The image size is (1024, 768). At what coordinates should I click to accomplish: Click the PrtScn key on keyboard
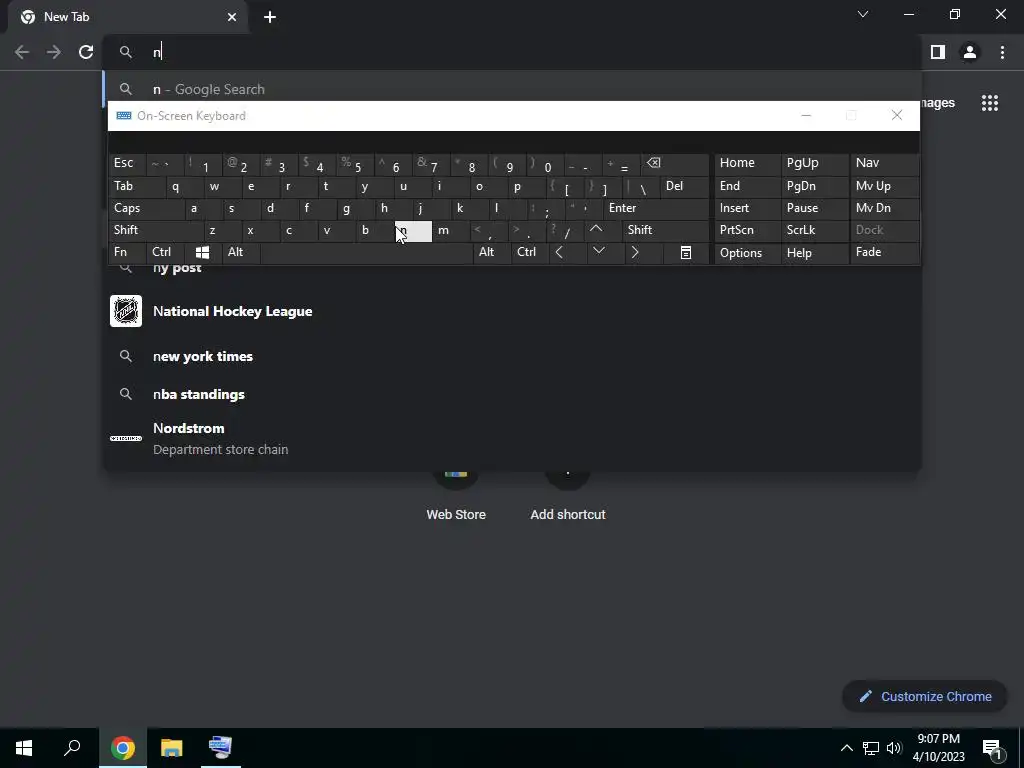click(x=747, y=230)
